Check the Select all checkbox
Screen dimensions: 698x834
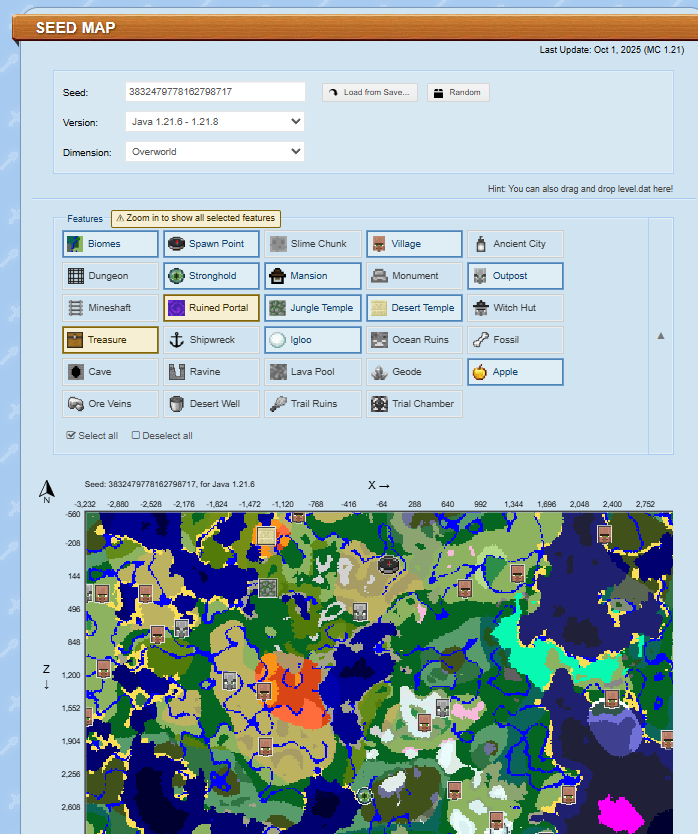(x=71, y=436)
